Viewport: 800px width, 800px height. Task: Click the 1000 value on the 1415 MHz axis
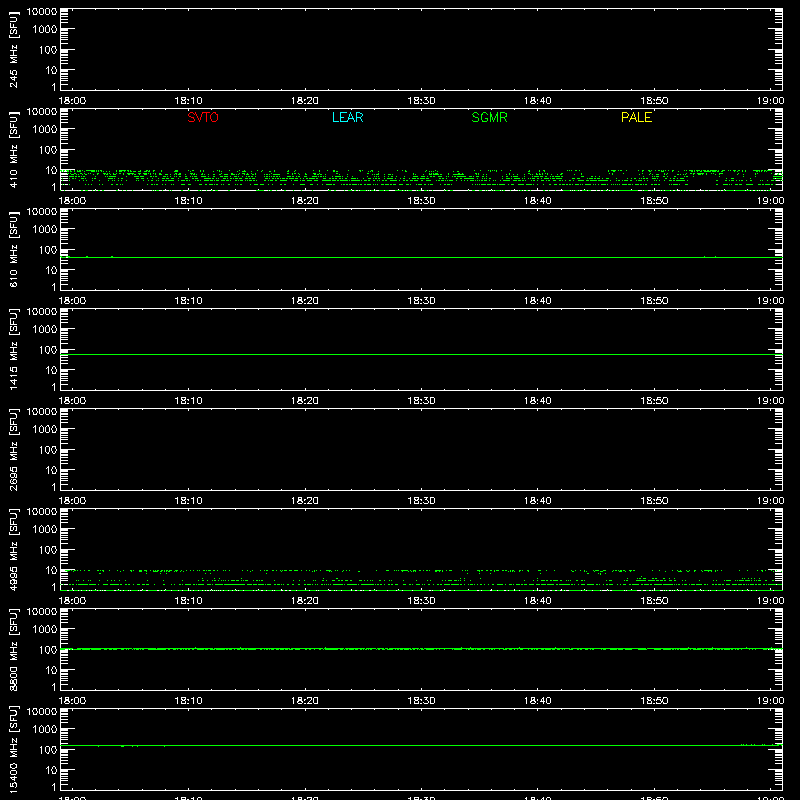(x=45, y=330)
